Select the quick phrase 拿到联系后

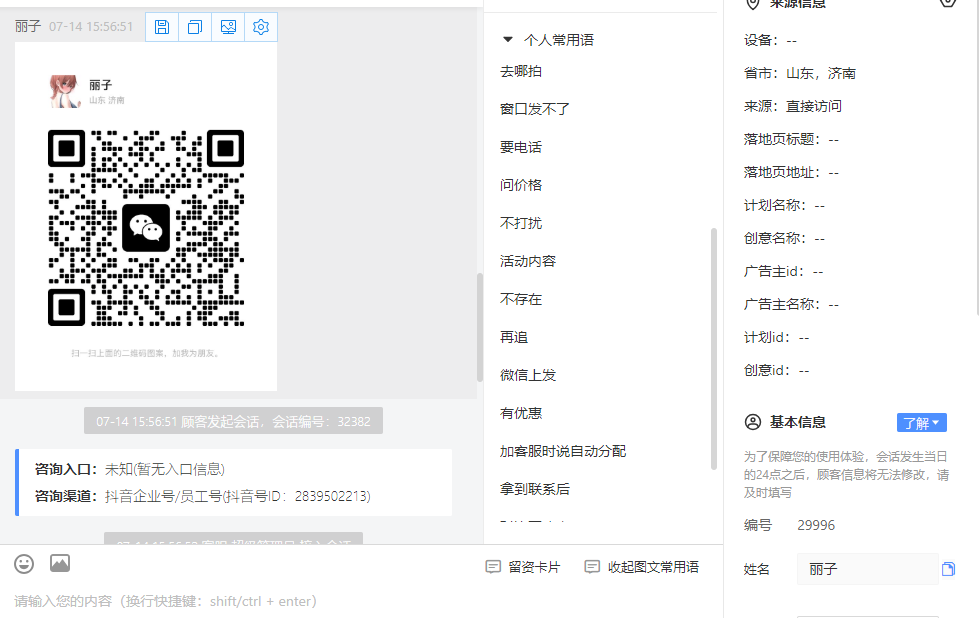[x=534, y=489]
